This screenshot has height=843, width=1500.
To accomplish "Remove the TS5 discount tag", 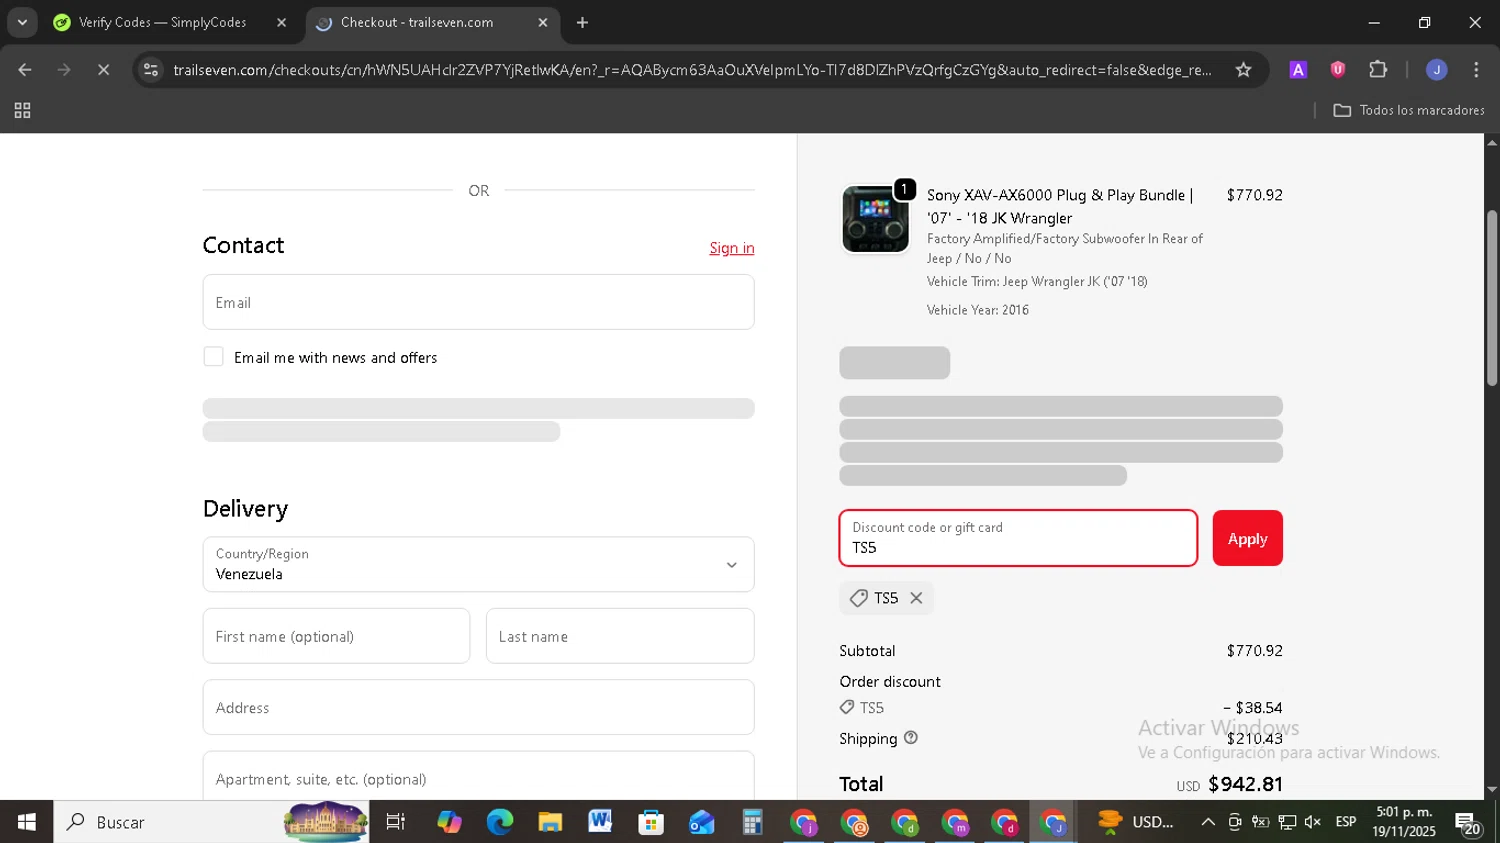I will (x=916, y=598).
